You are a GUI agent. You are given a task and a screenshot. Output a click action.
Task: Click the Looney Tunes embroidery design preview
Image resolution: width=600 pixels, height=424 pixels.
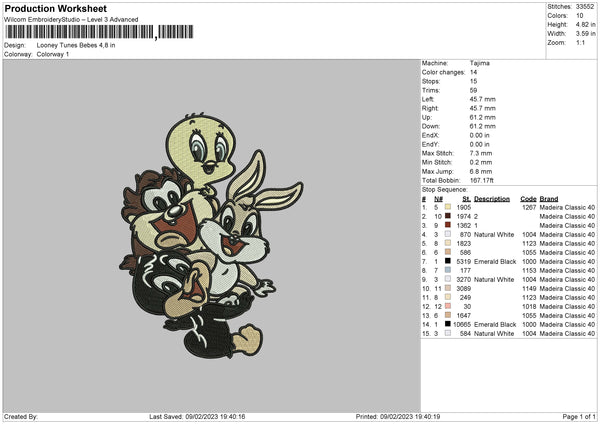pyautogui.click(x=212, y=235)
